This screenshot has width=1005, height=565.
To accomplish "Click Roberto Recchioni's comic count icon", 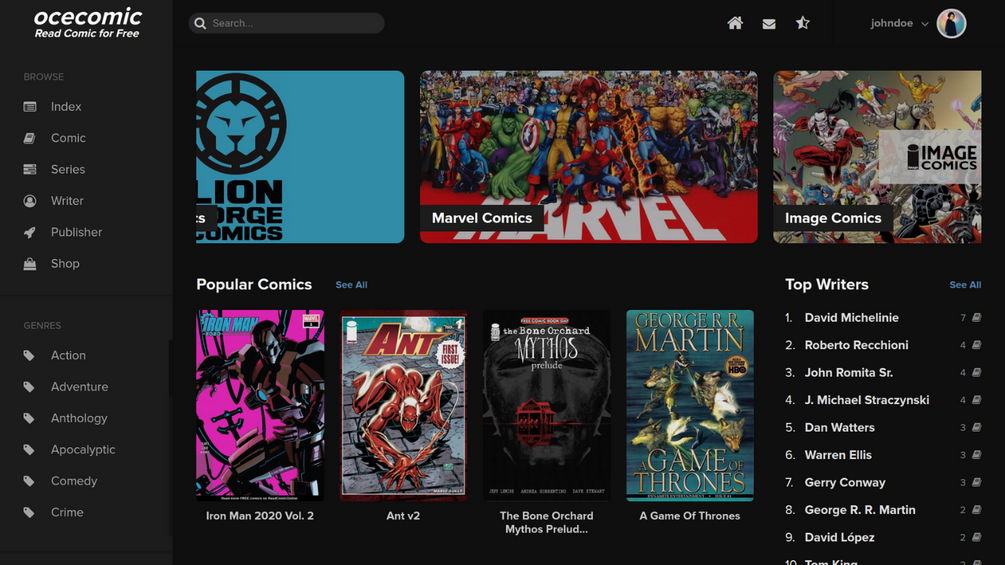I will (x=976, y=345).
